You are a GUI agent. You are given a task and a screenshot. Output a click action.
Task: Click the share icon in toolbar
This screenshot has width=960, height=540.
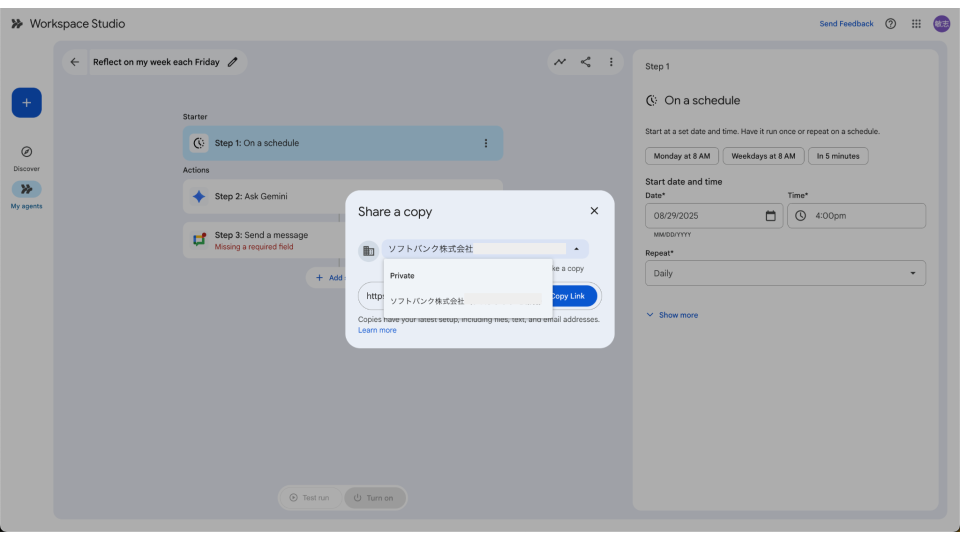pos(586,62)
